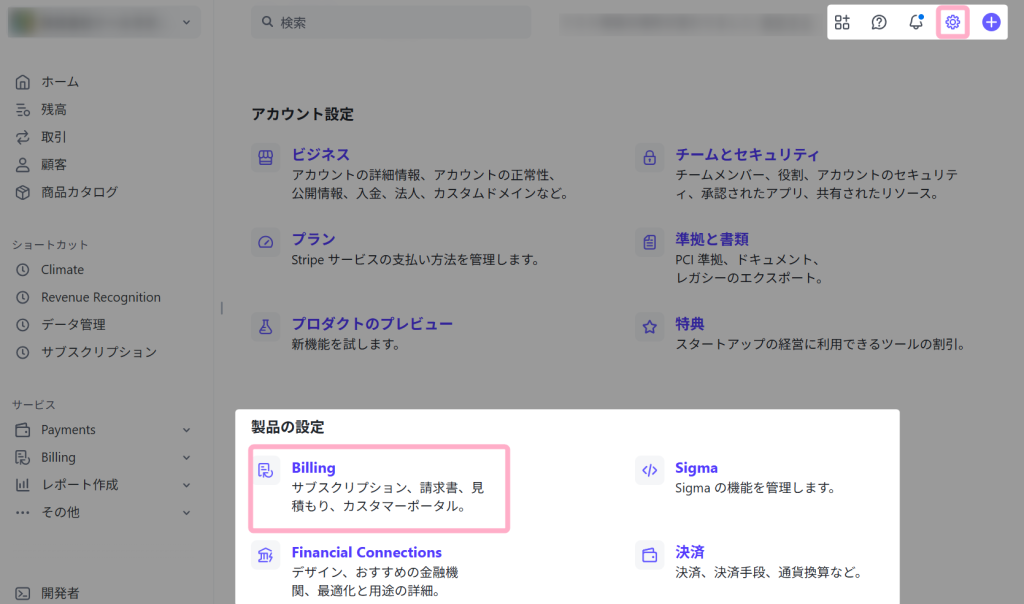The height and width of the screenshot is (604, 1024).
Task: Click the blue plus create button
Action: 991,22
